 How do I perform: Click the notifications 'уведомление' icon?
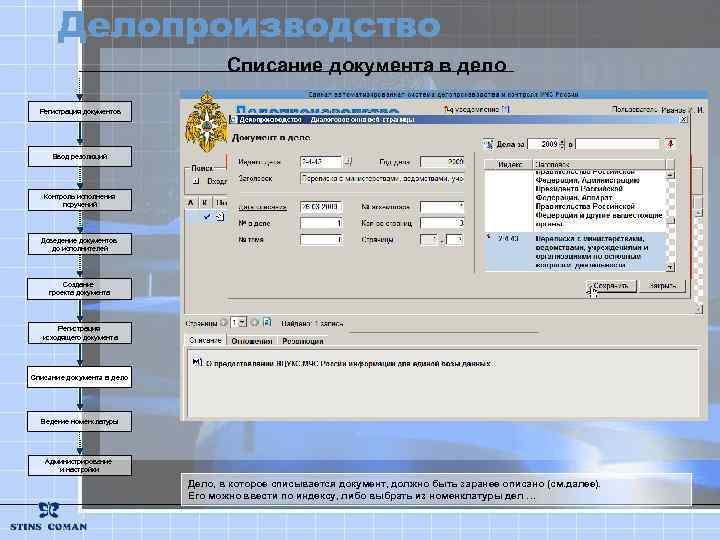click(x=448, y=109)
